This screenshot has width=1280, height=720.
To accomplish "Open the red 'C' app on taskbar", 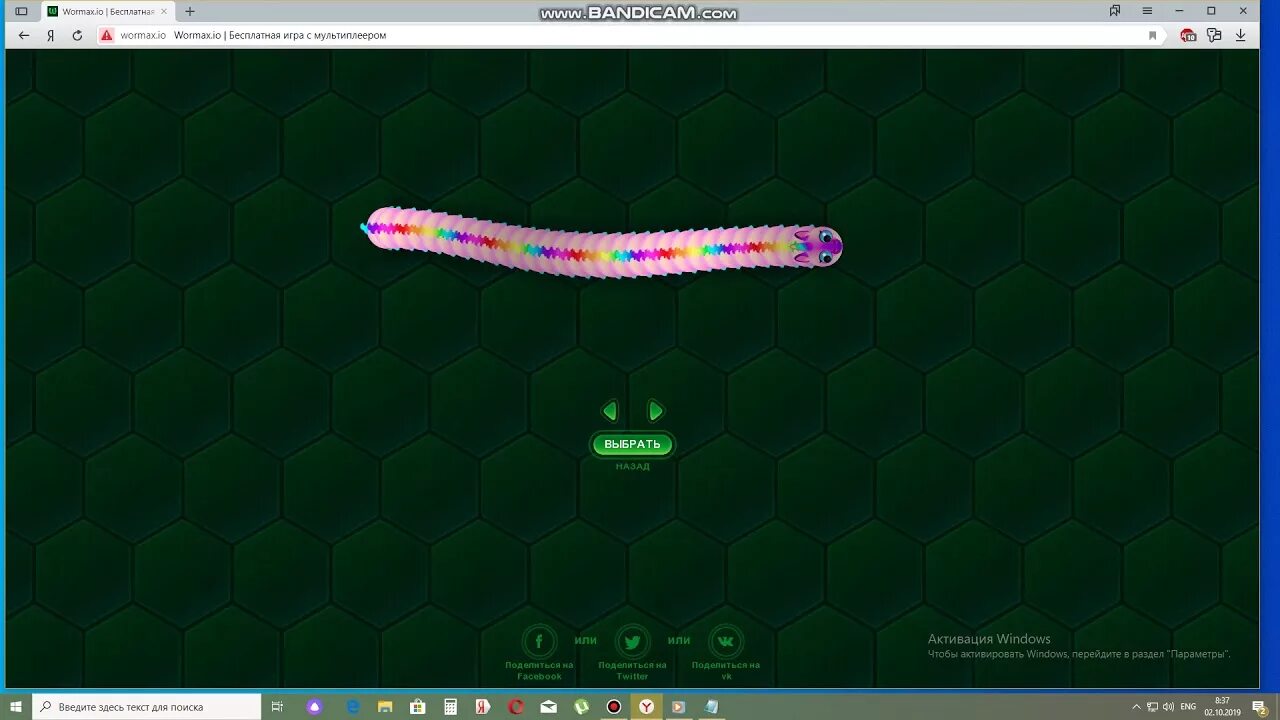I will tap(516, 707).
